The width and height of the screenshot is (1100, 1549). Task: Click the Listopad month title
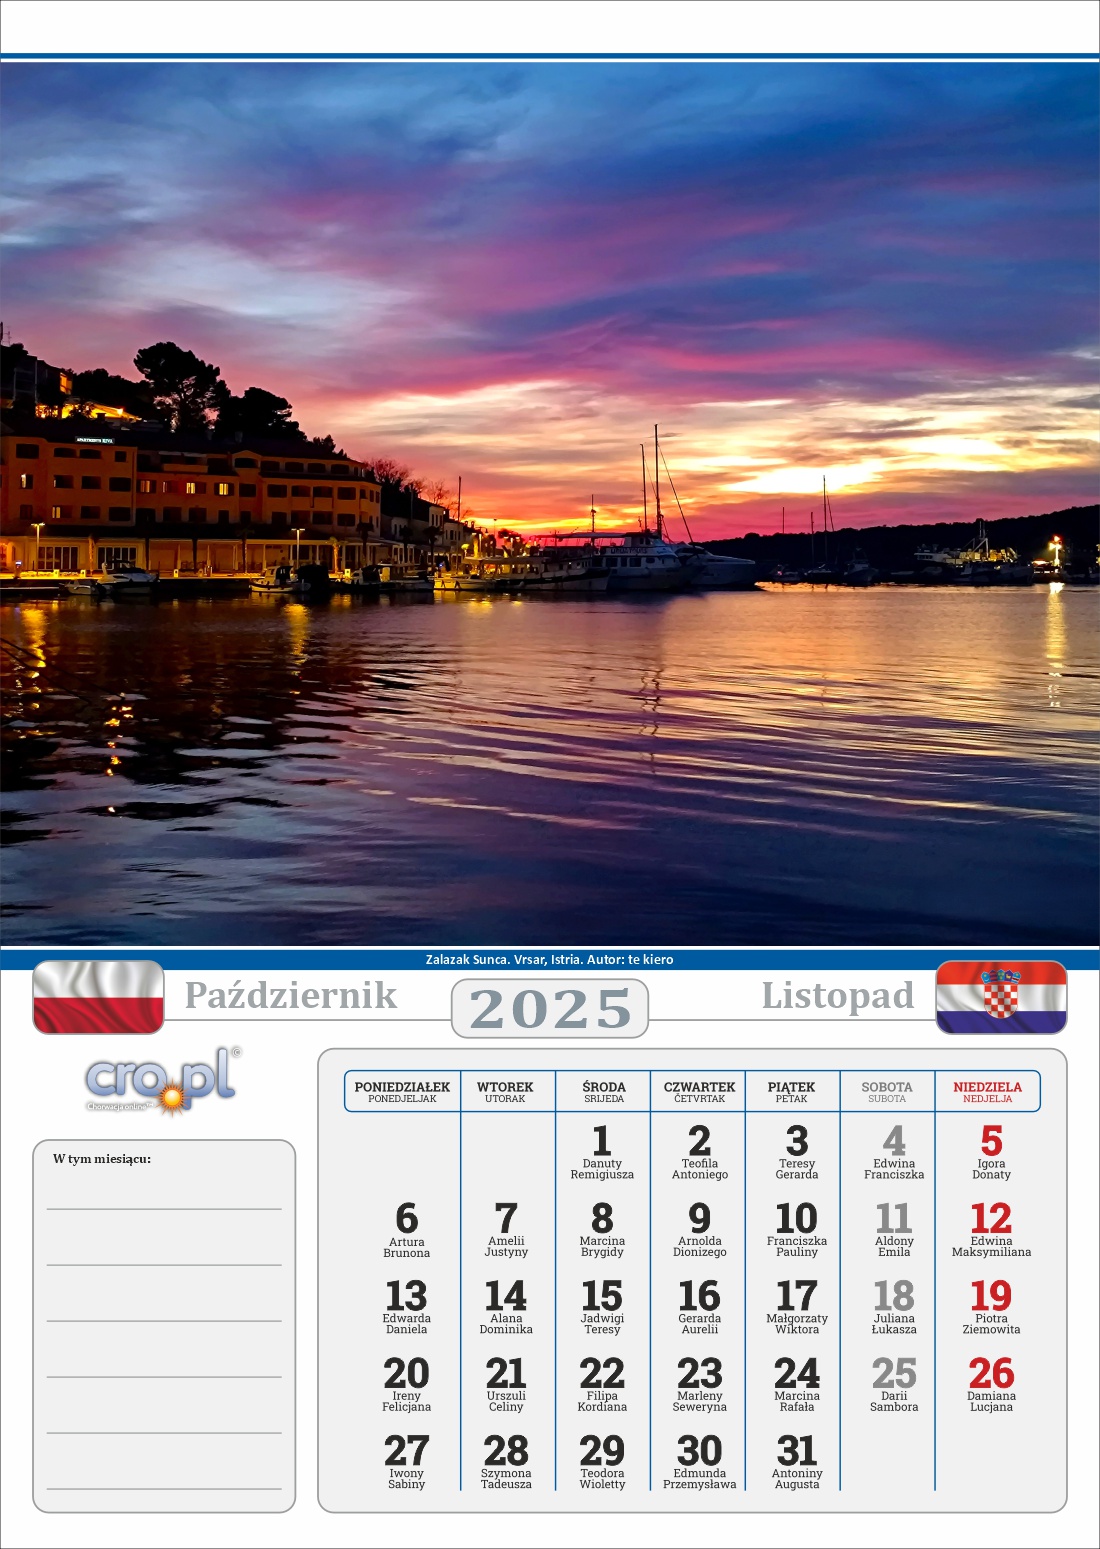click(x=837, y=996)
